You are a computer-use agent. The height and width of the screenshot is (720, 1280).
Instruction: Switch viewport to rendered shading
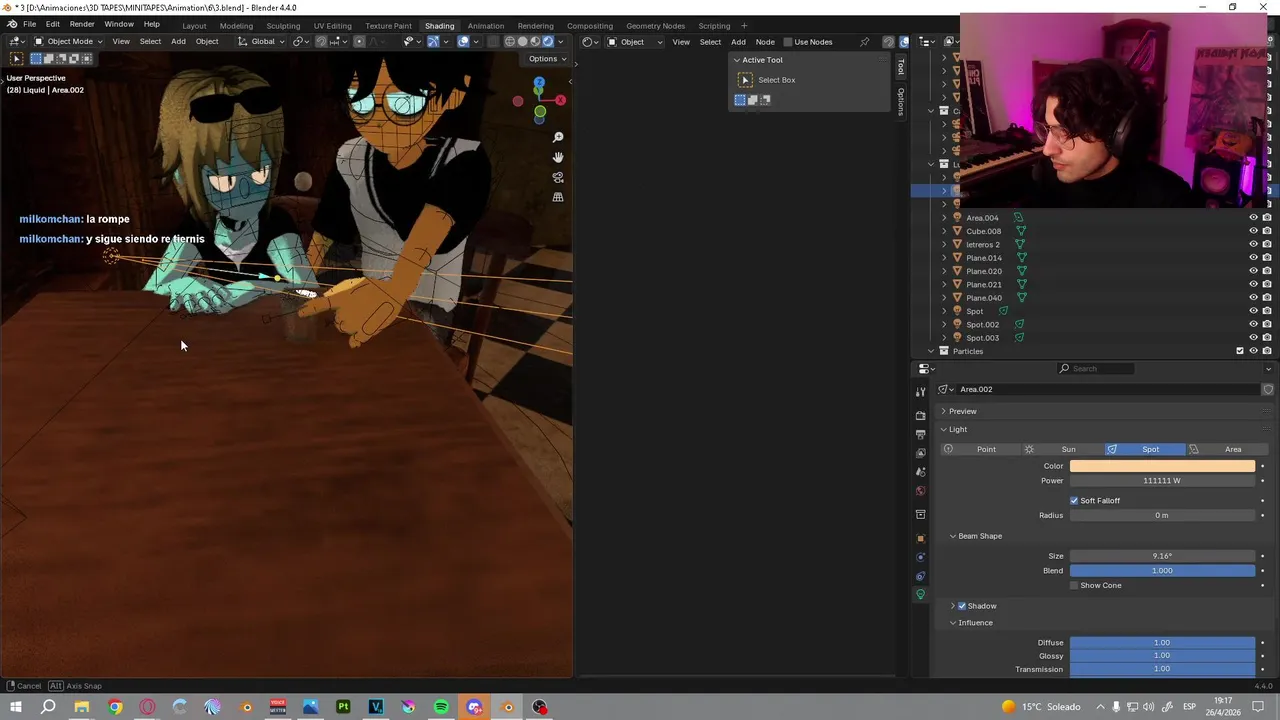548,42
